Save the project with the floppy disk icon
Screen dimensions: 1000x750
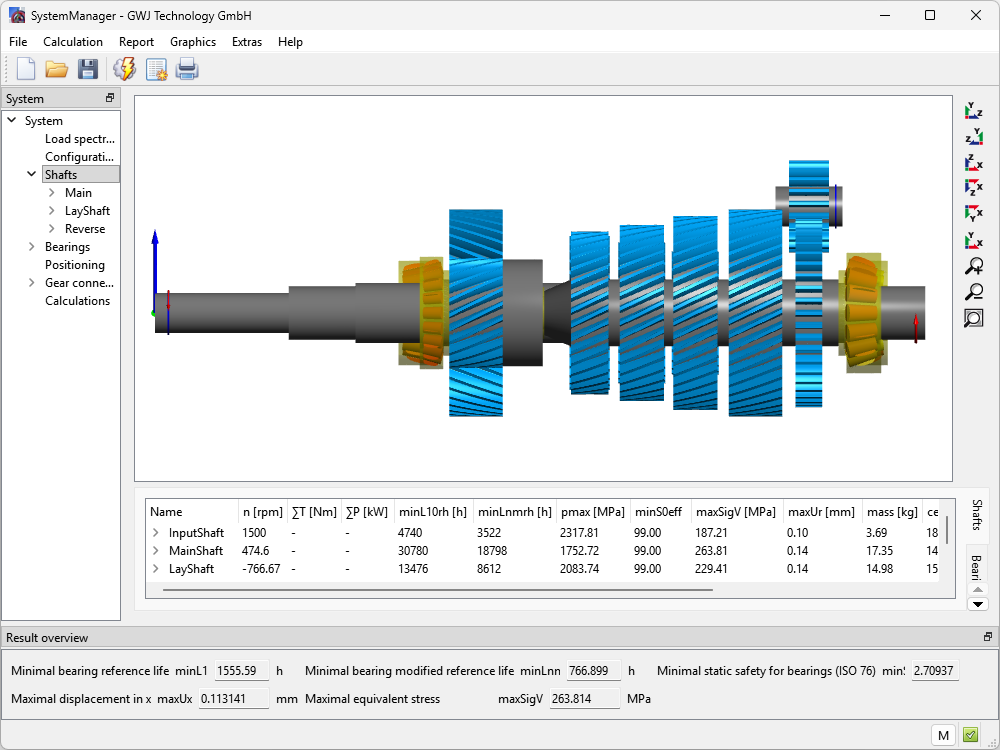(88, 69)
